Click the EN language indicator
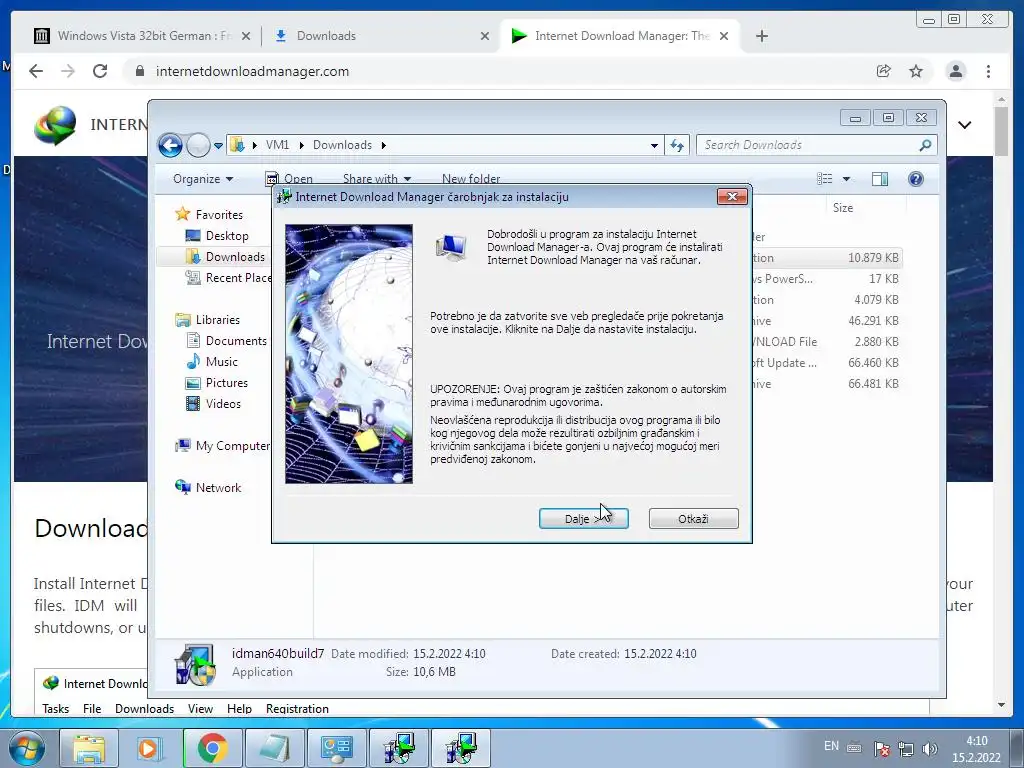 click(x=831, y=746)
